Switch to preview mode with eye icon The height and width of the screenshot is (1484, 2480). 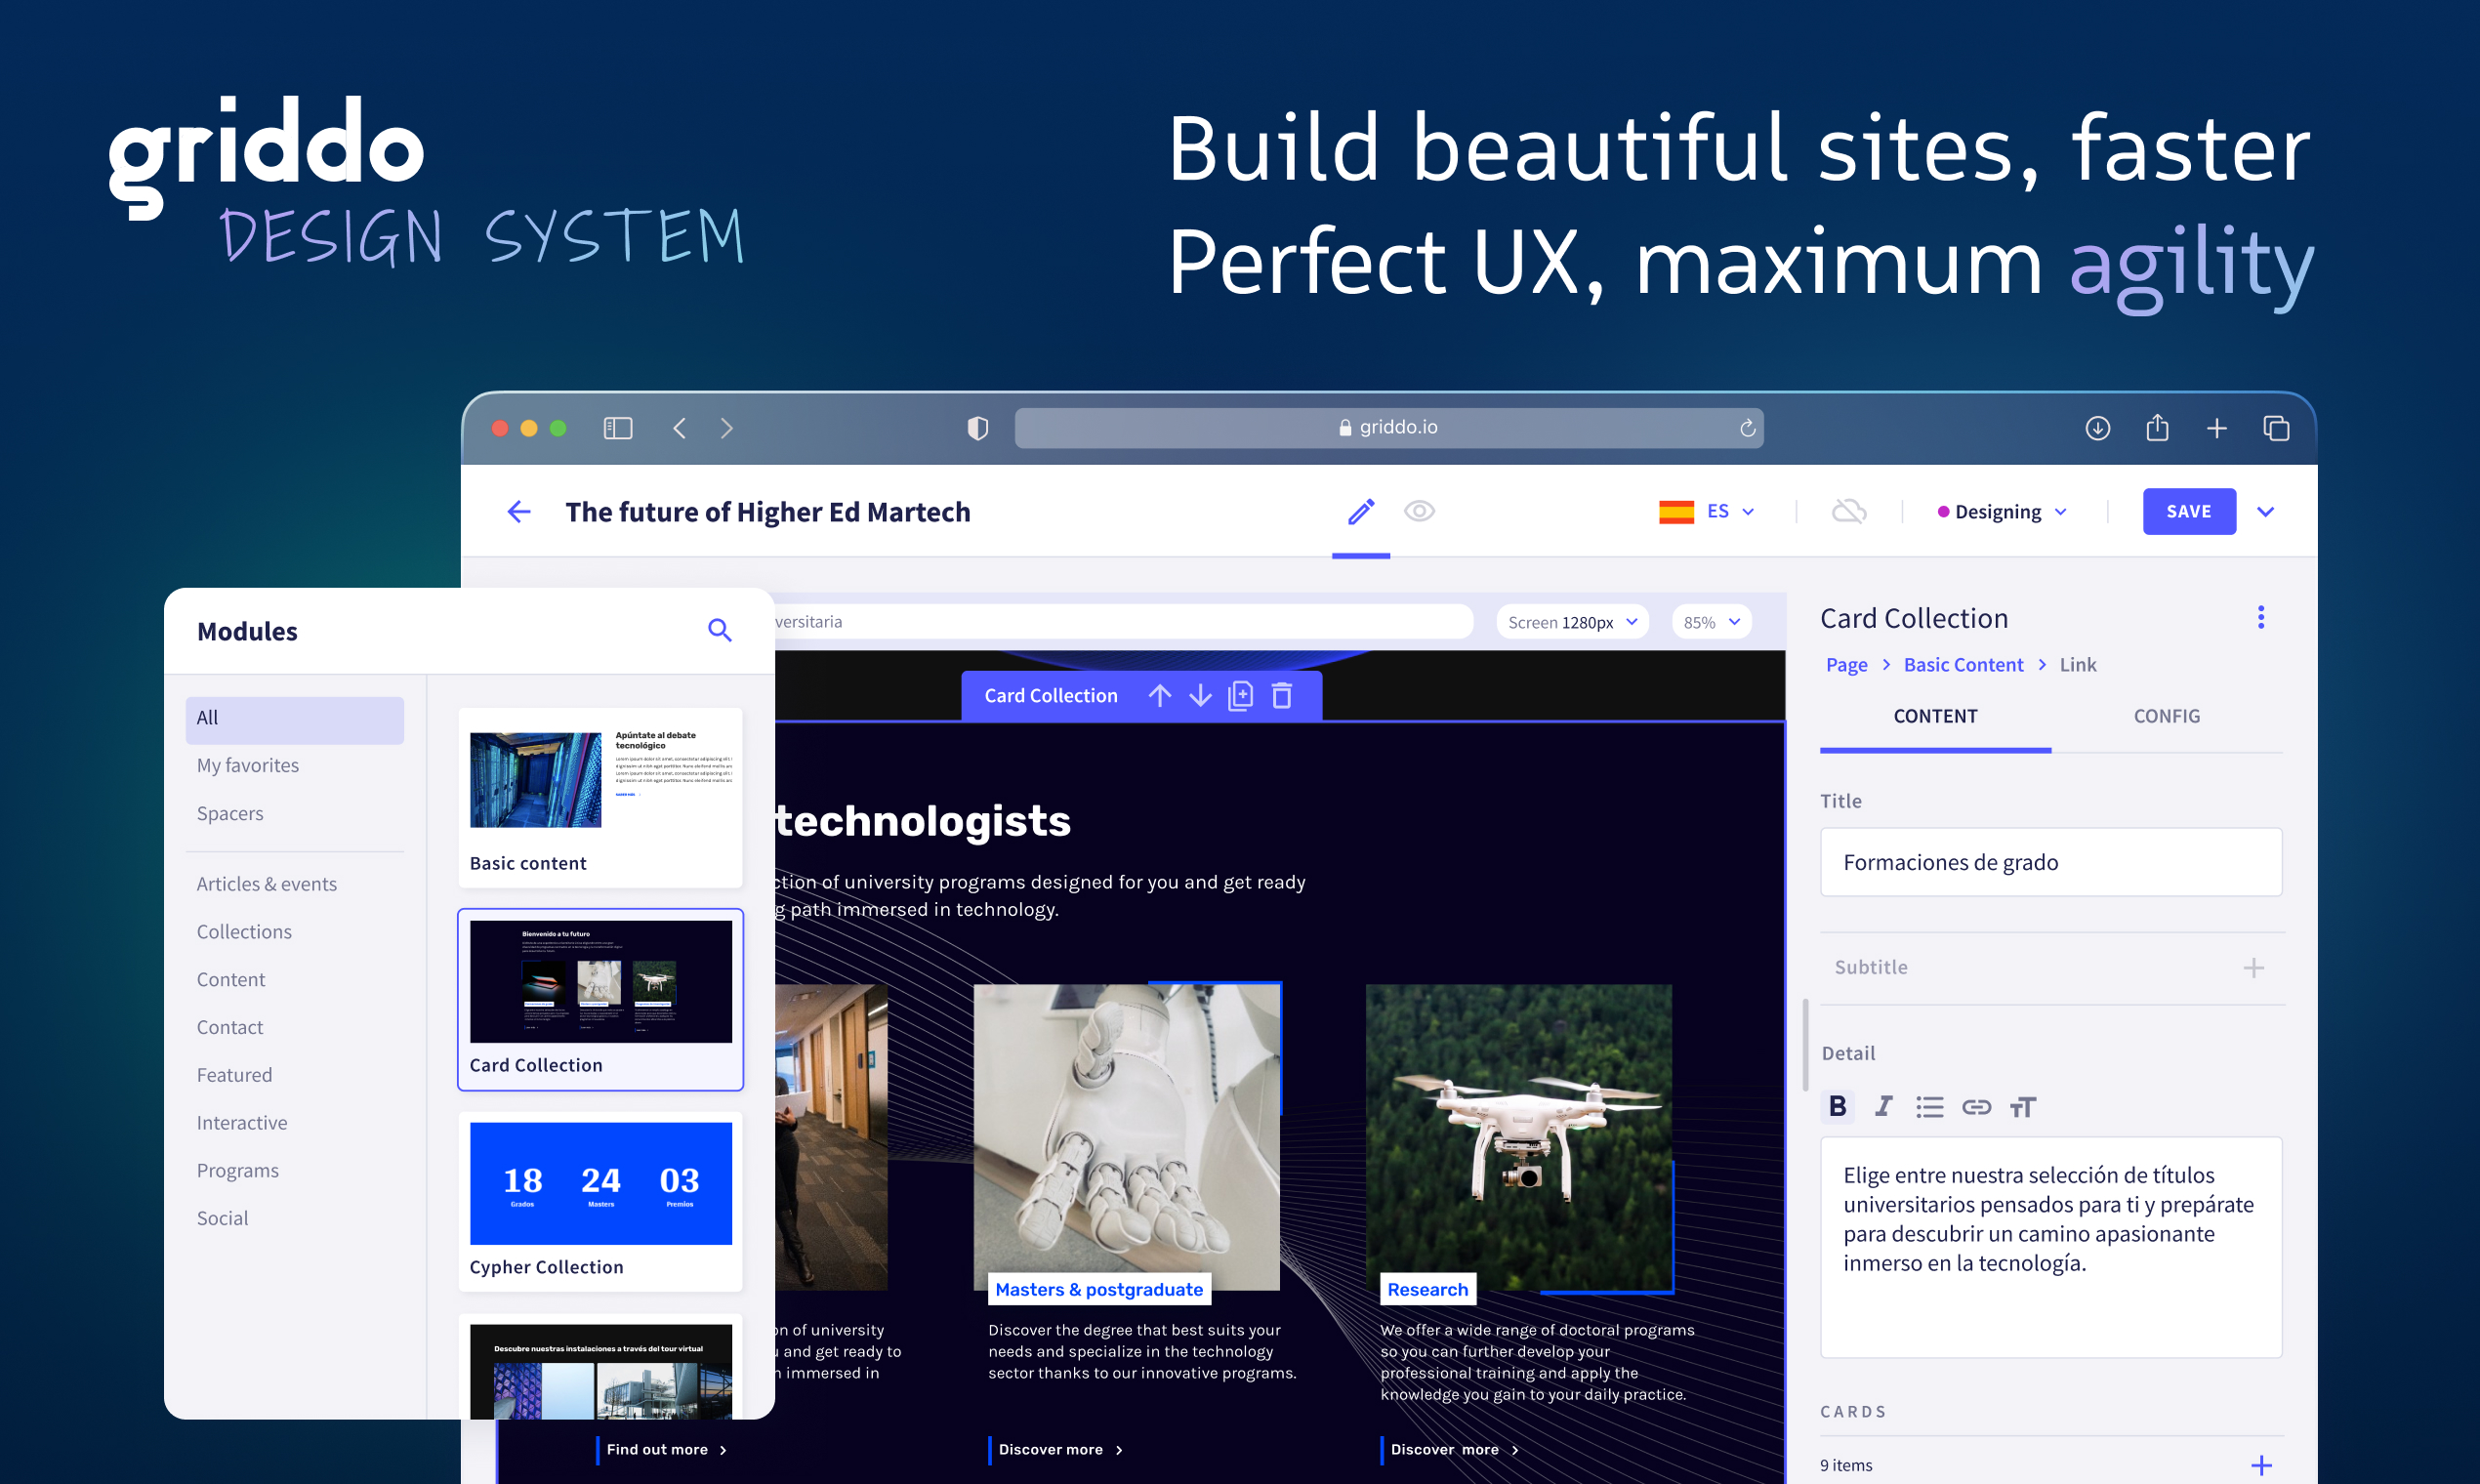pyautogui.click(x=1419, y=512)
